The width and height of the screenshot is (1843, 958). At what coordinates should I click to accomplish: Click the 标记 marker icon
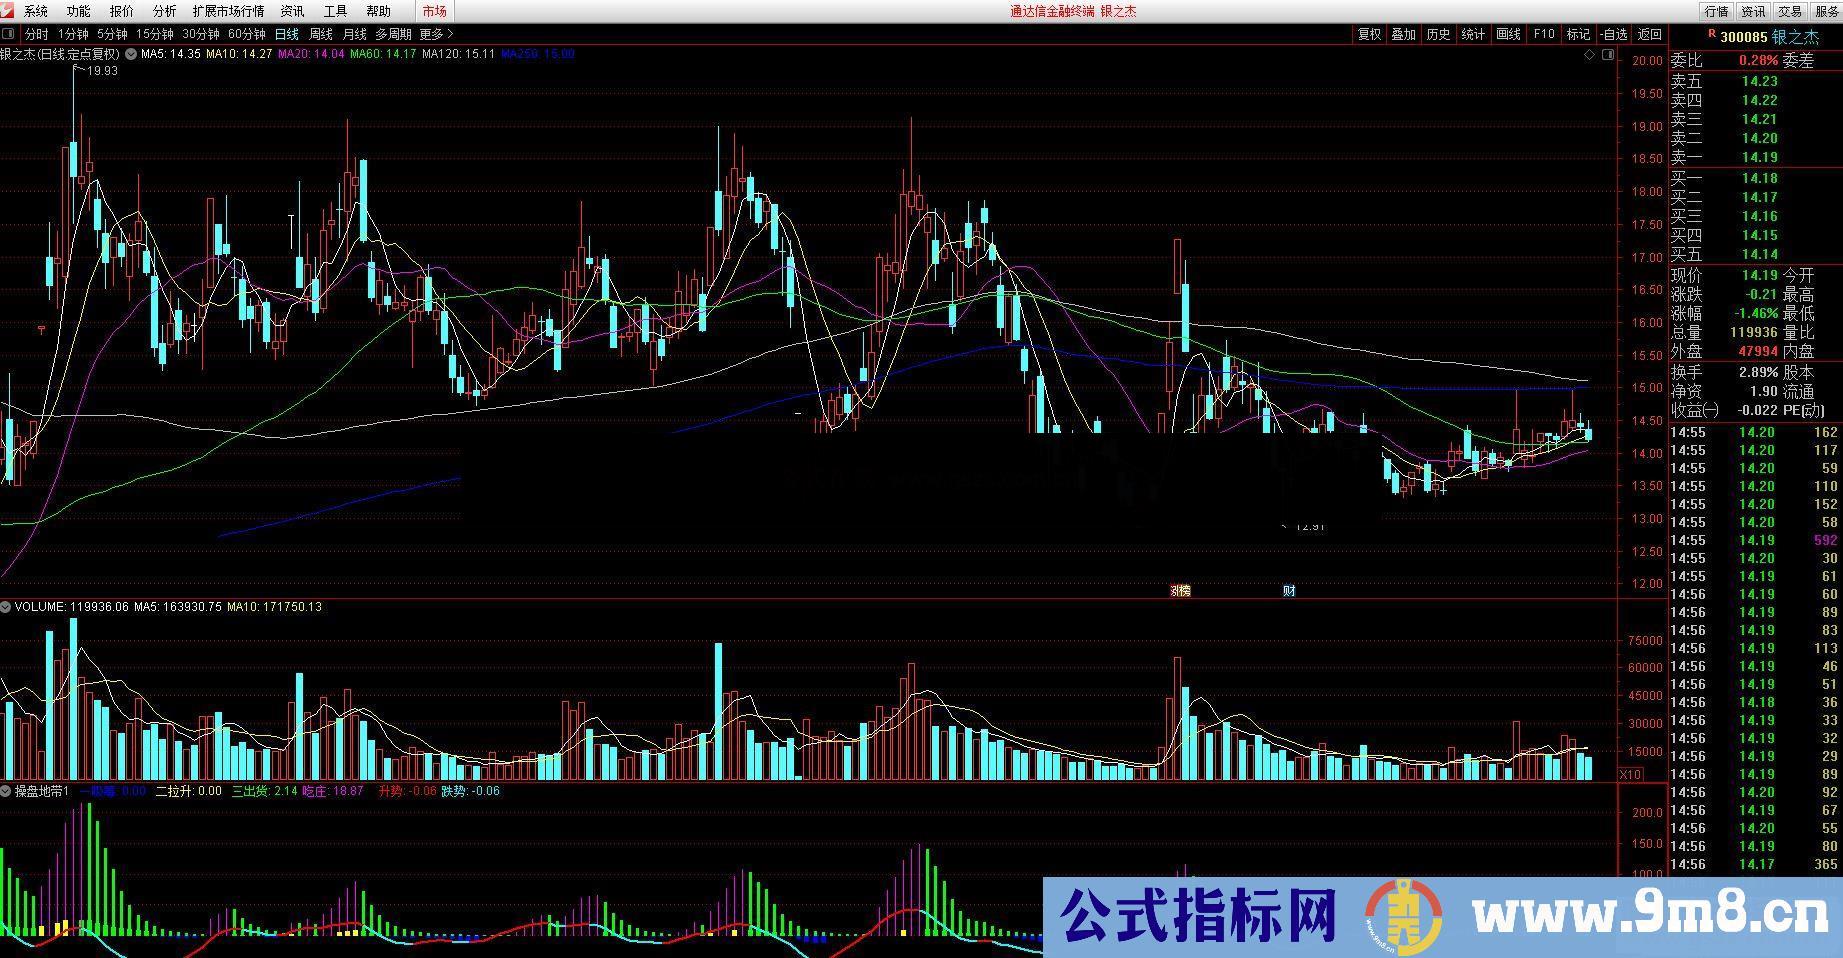(1578, 33)
